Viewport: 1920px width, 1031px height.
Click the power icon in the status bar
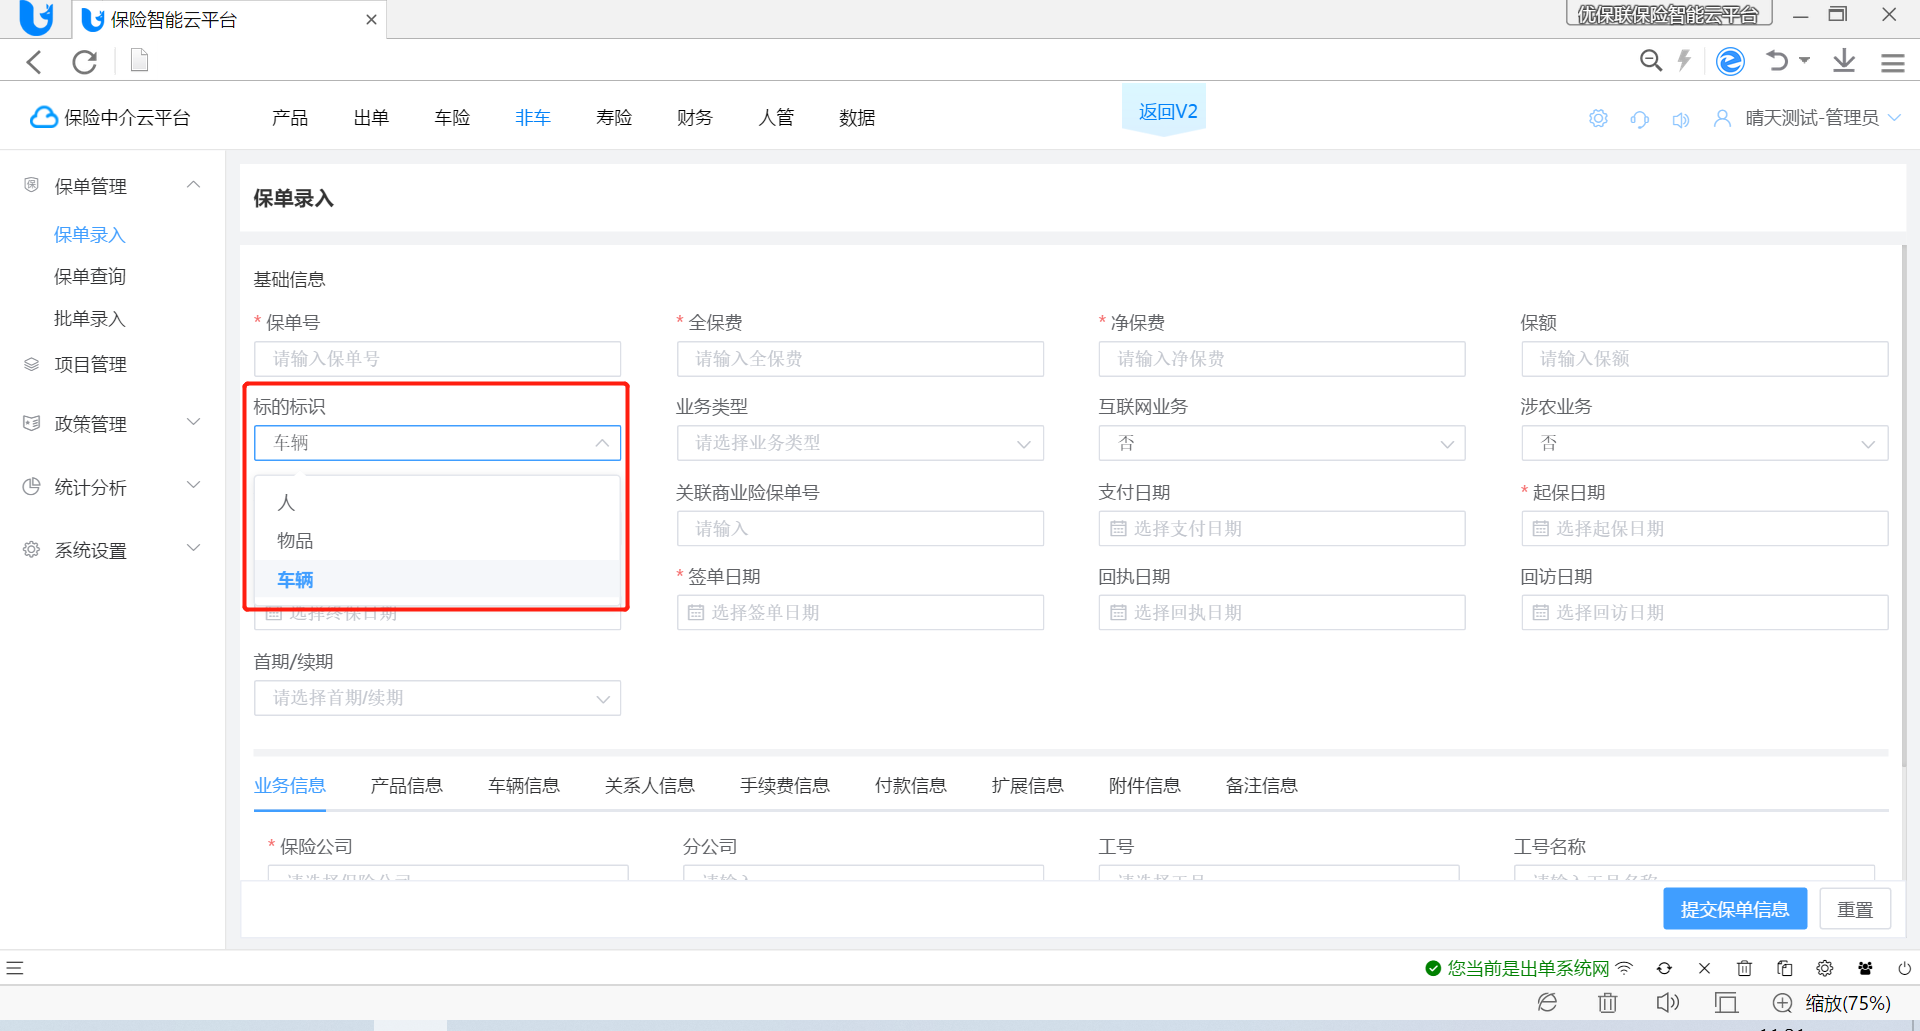pos(1904,968)
